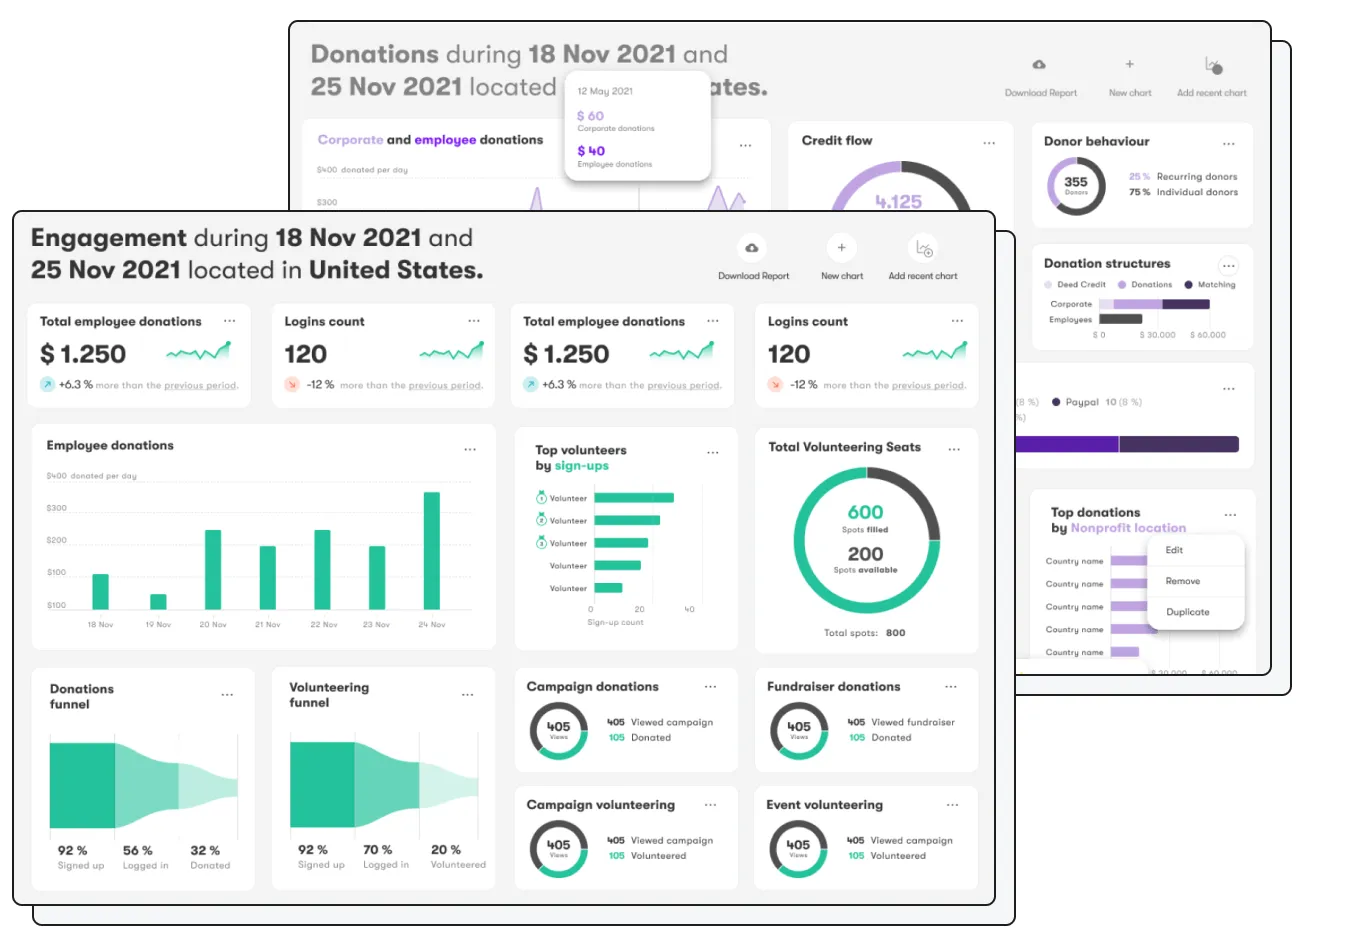Open the Donor behaviour card options menu

1229,144
